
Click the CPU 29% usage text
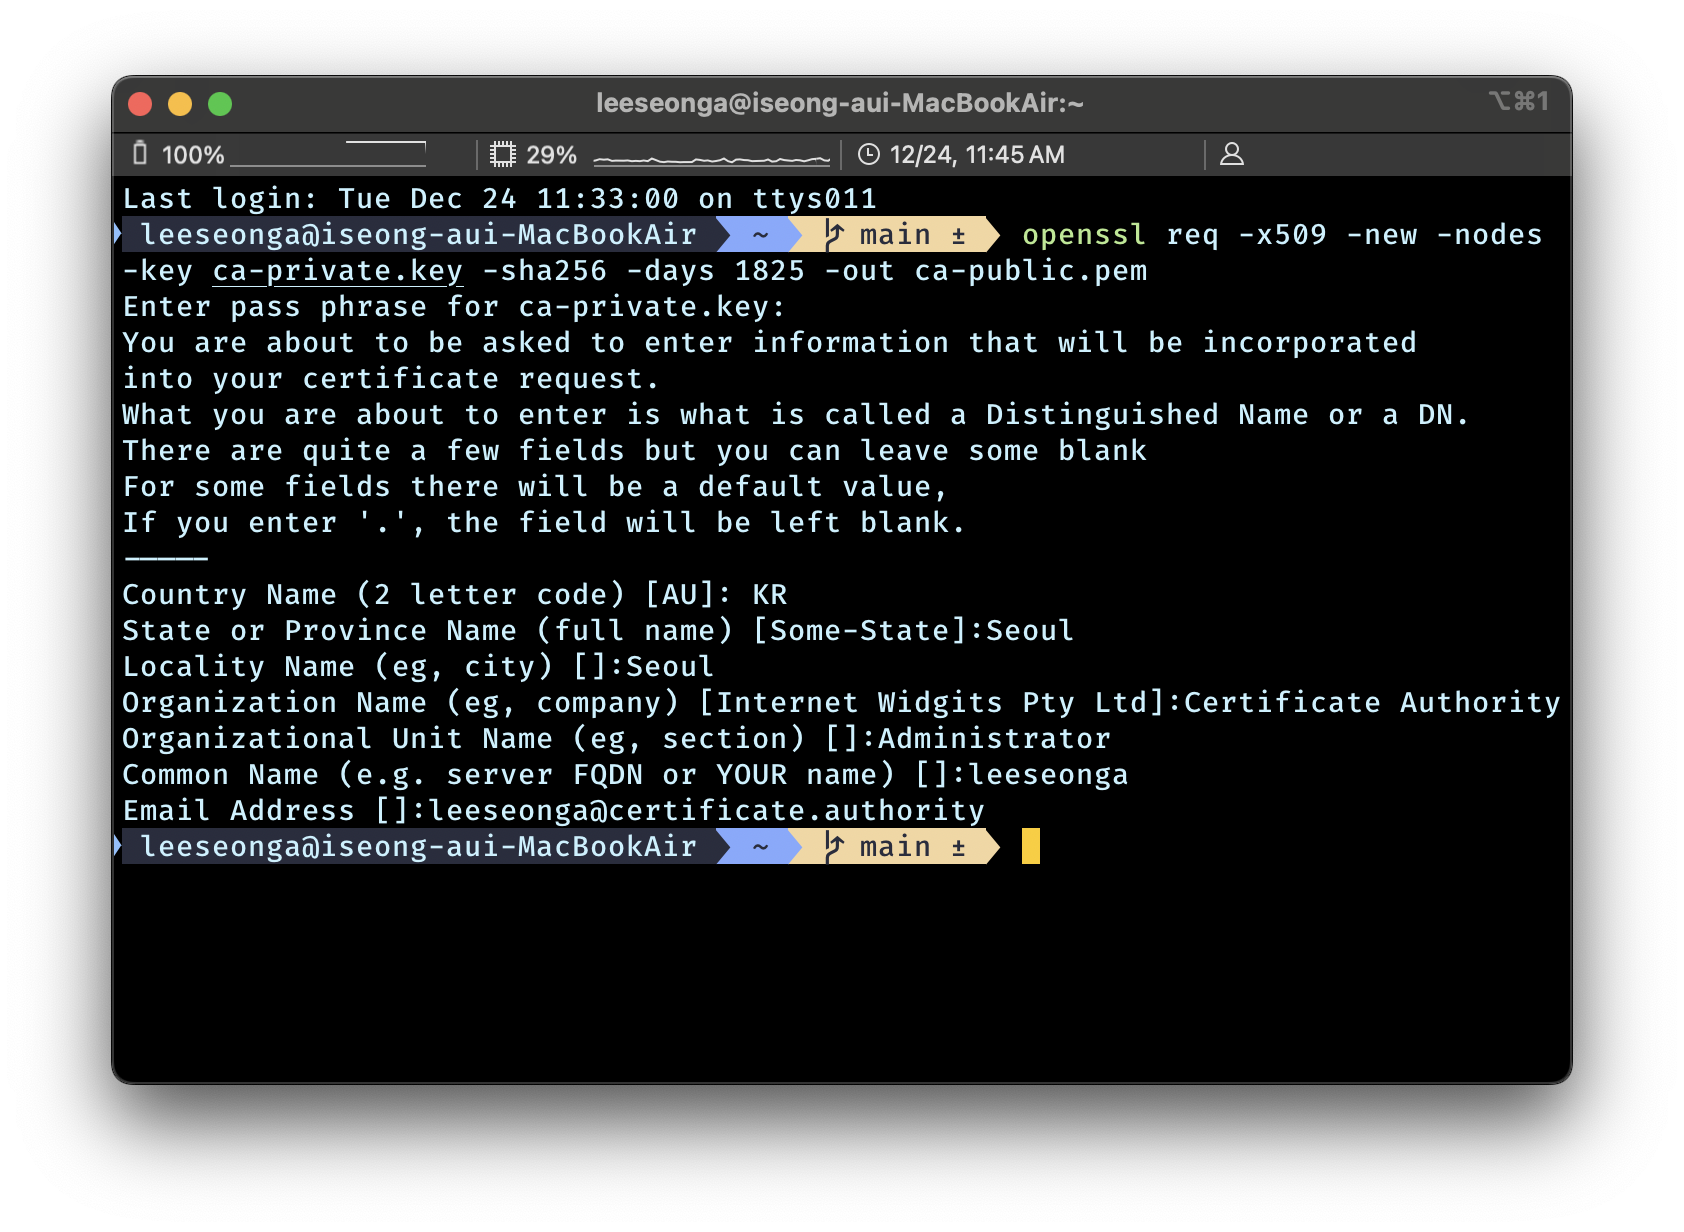pos(552,155)
